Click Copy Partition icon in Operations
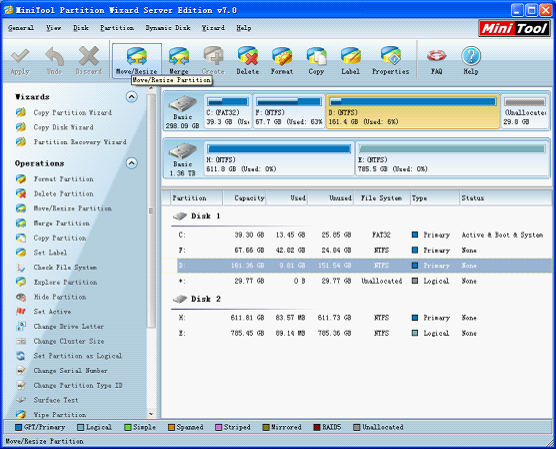 click(x=21, y=238)
